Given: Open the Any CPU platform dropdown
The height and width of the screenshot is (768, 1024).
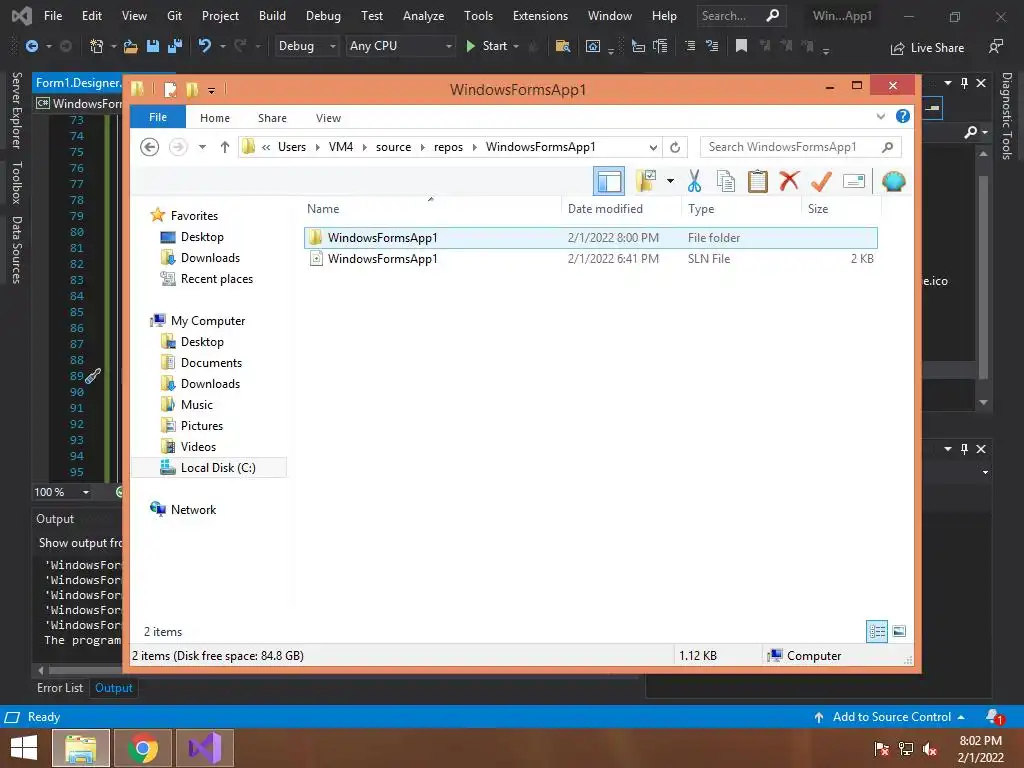Looking at the screenshot, I should click(399, 46).
